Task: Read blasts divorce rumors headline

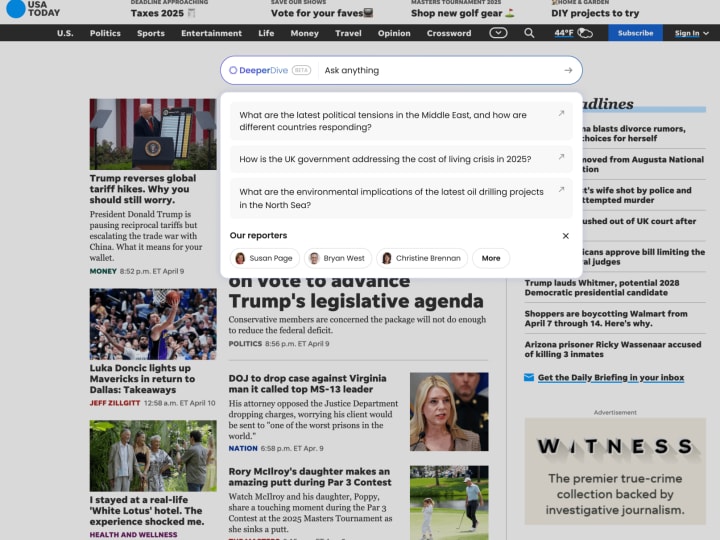Action: point(634,133)
